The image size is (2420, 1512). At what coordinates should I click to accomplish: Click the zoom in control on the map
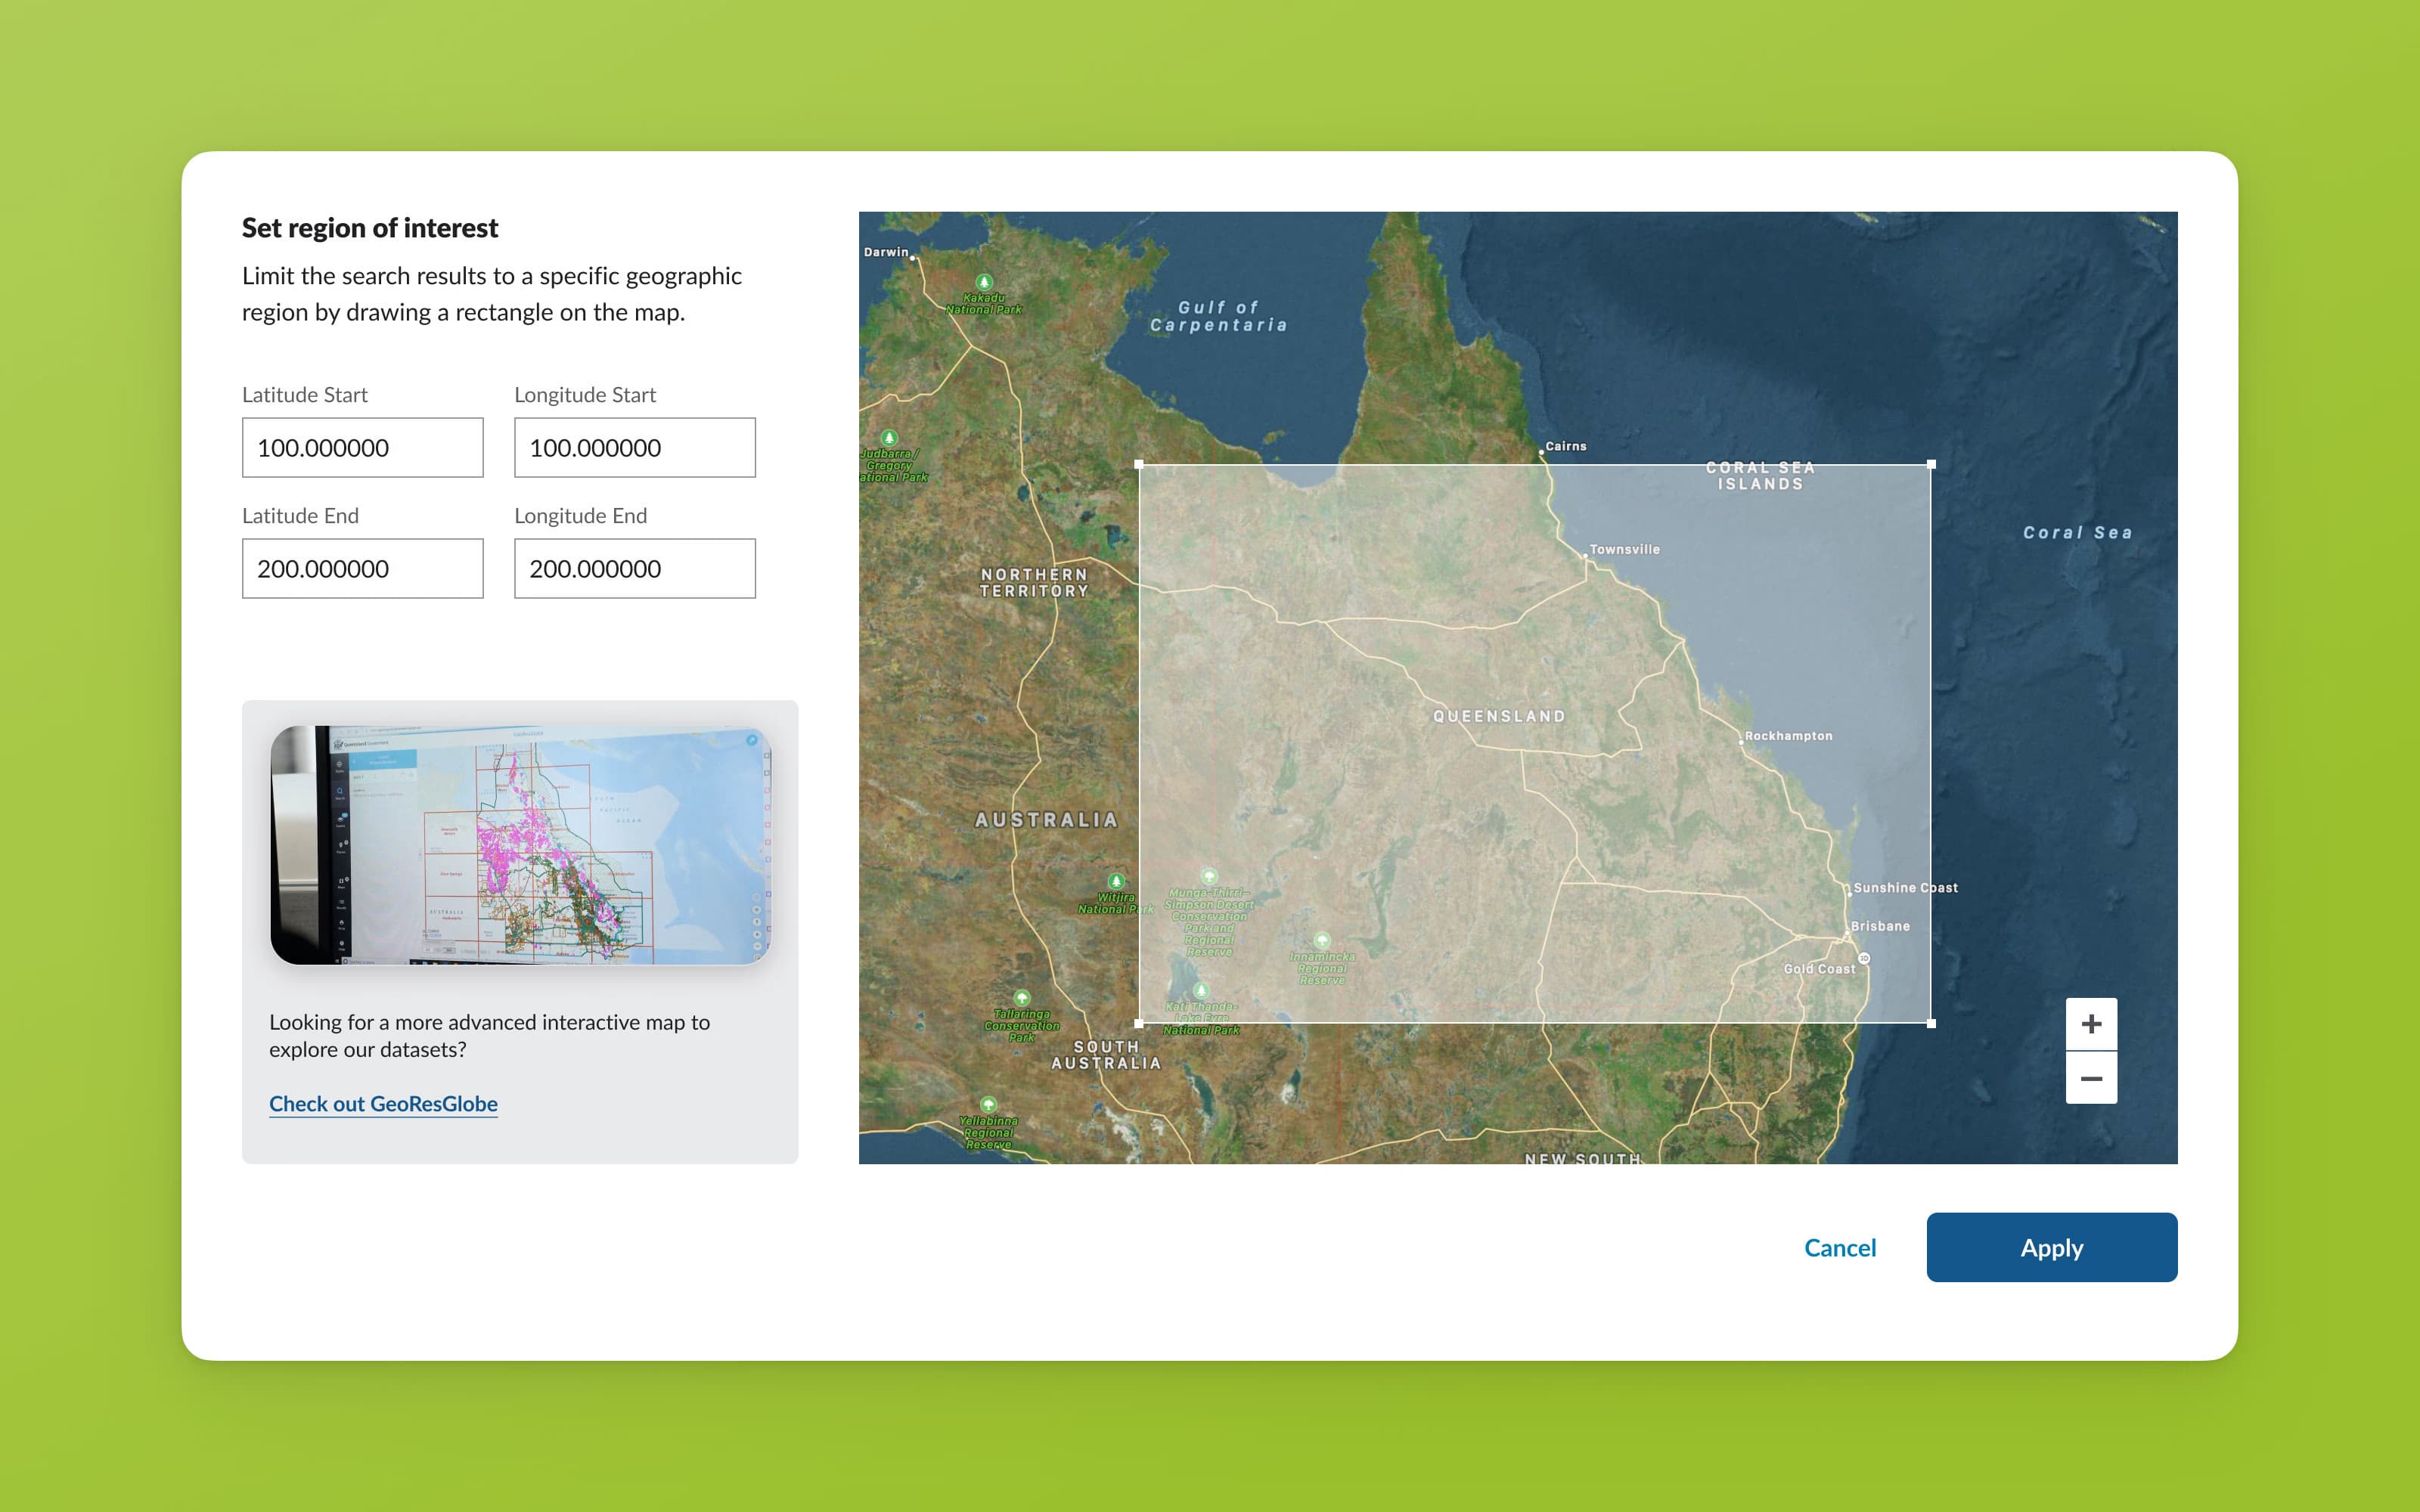pos(2091,1023)
